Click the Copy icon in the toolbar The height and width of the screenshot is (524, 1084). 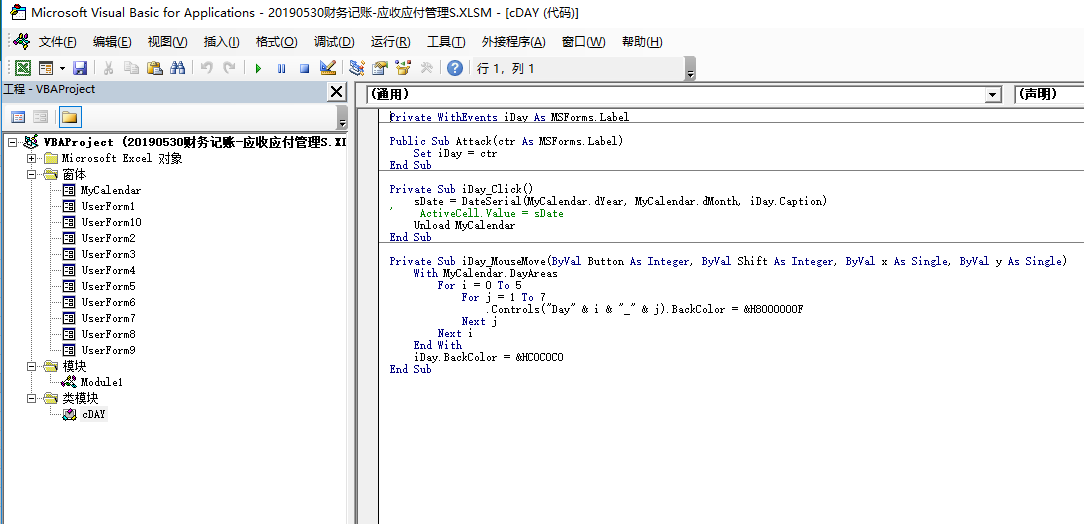[x=131, y=68]
